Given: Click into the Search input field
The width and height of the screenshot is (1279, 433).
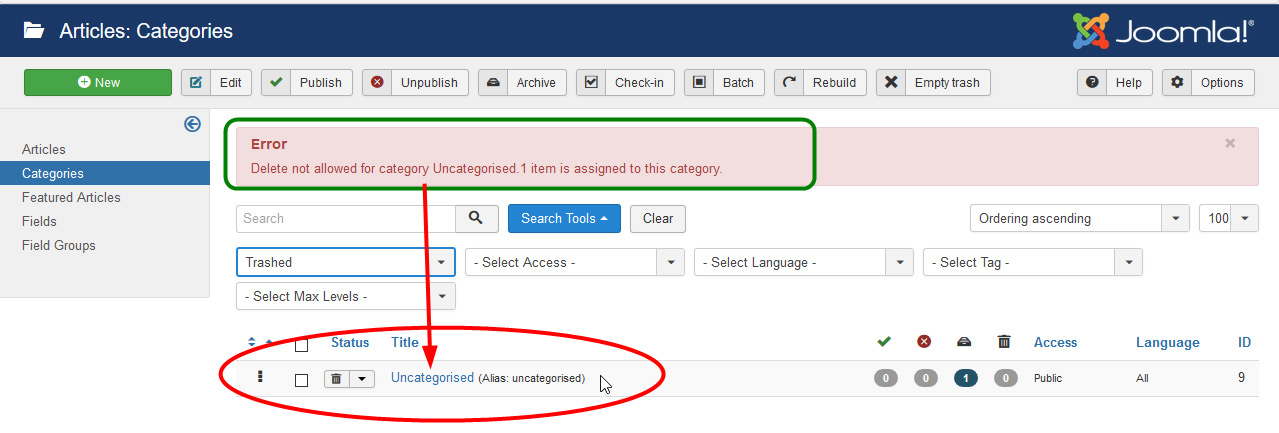Looking at the screenshot, I should (346, 218).
